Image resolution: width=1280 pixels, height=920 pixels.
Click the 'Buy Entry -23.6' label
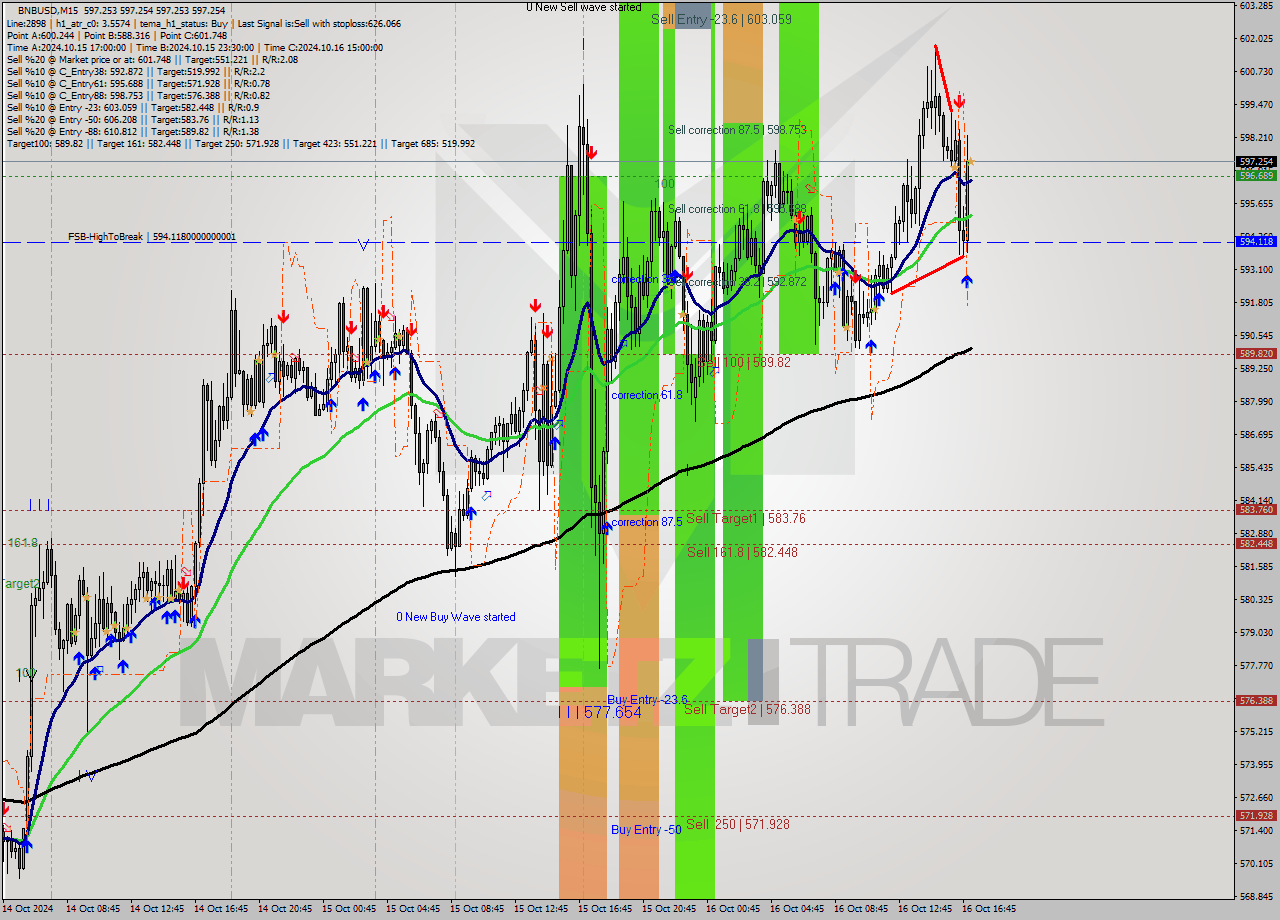coord(647,700)
